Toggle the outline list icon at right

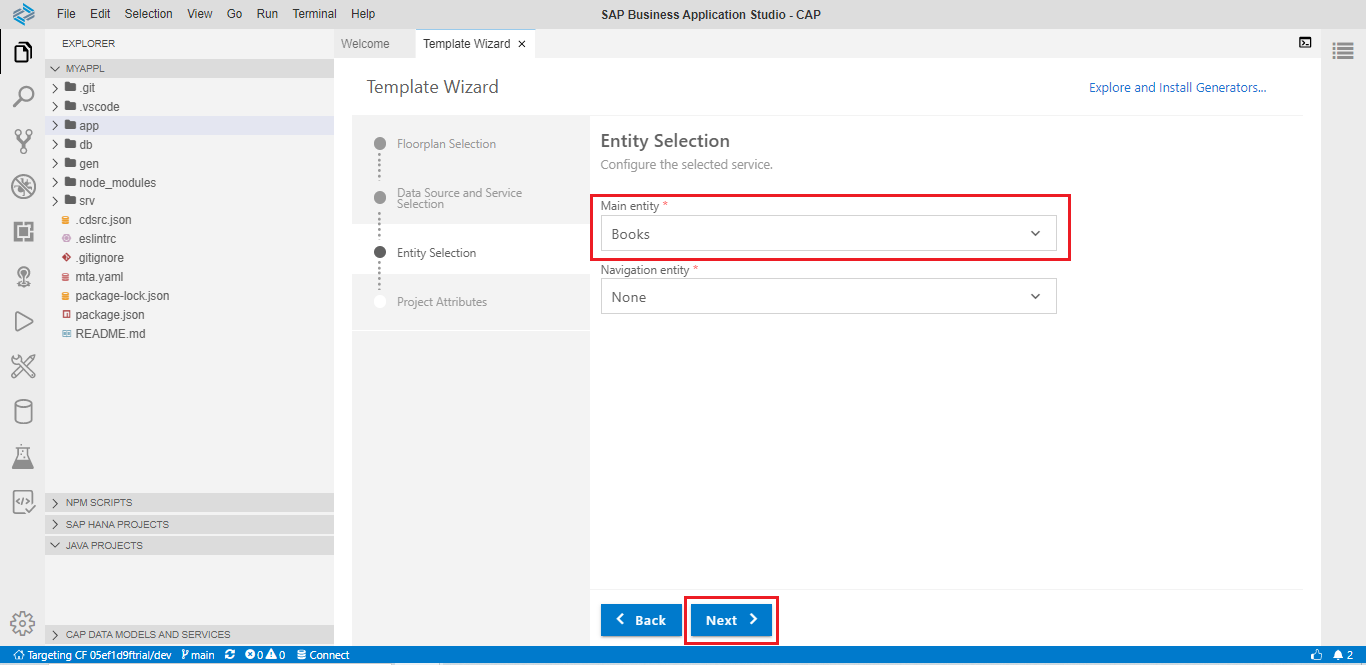(x=1343, y=51)
